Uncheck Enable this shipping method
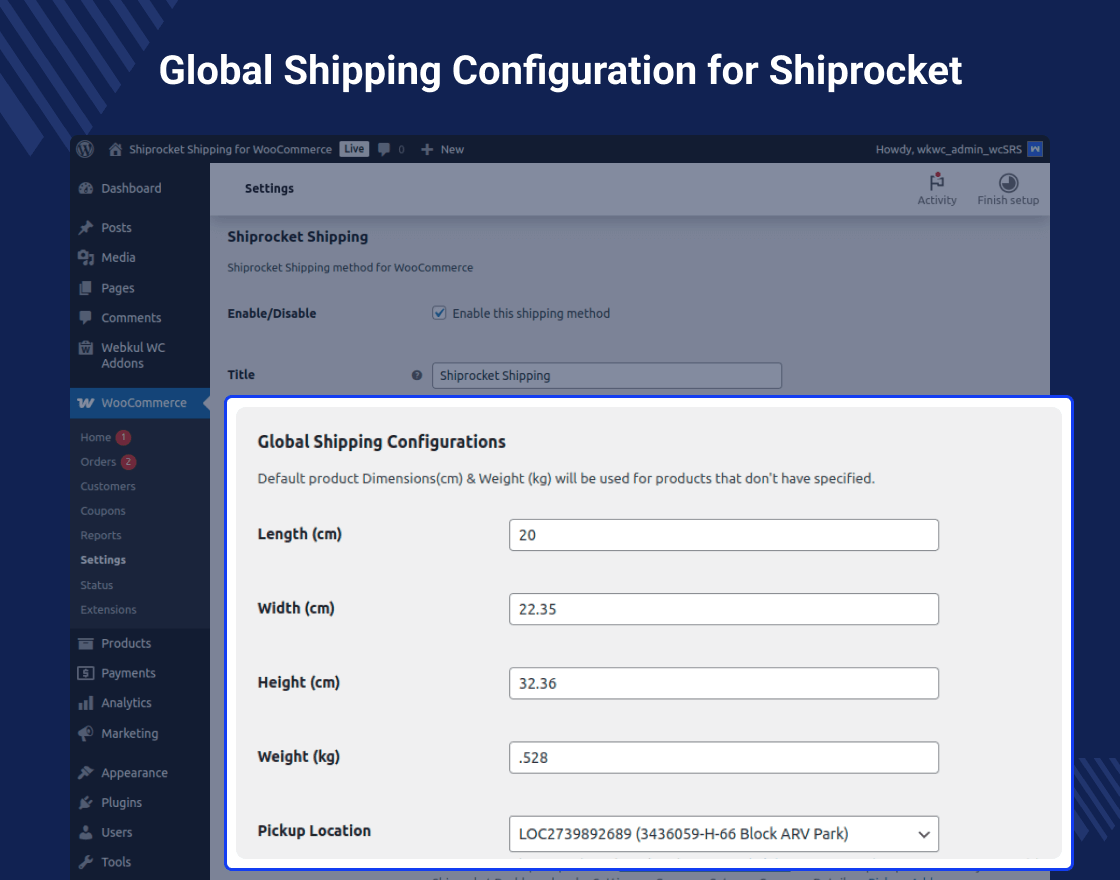 point(439,313)
